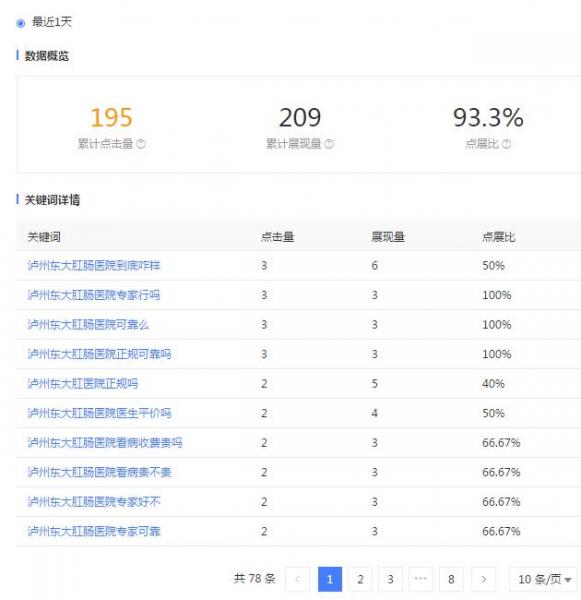
Task: Click help icon beside 点展比 summary
Action: point(506,144)
